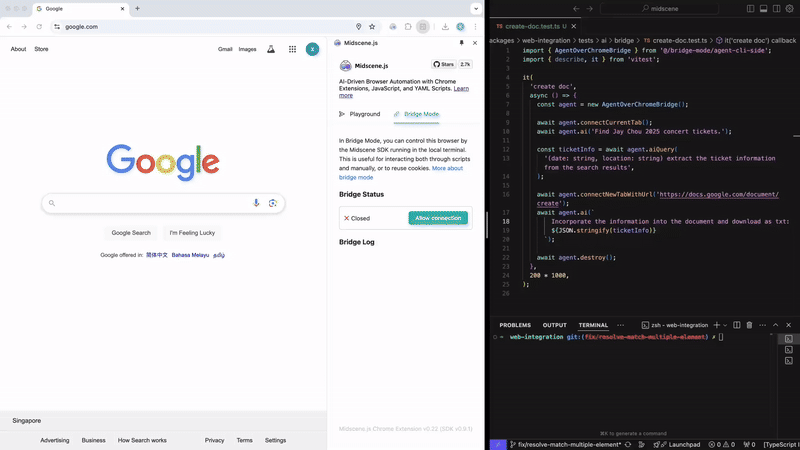This screenshot has height=450, width=800.
Task: Click the web-integration breadcrumb segment
Action: (x=546, y=40)
